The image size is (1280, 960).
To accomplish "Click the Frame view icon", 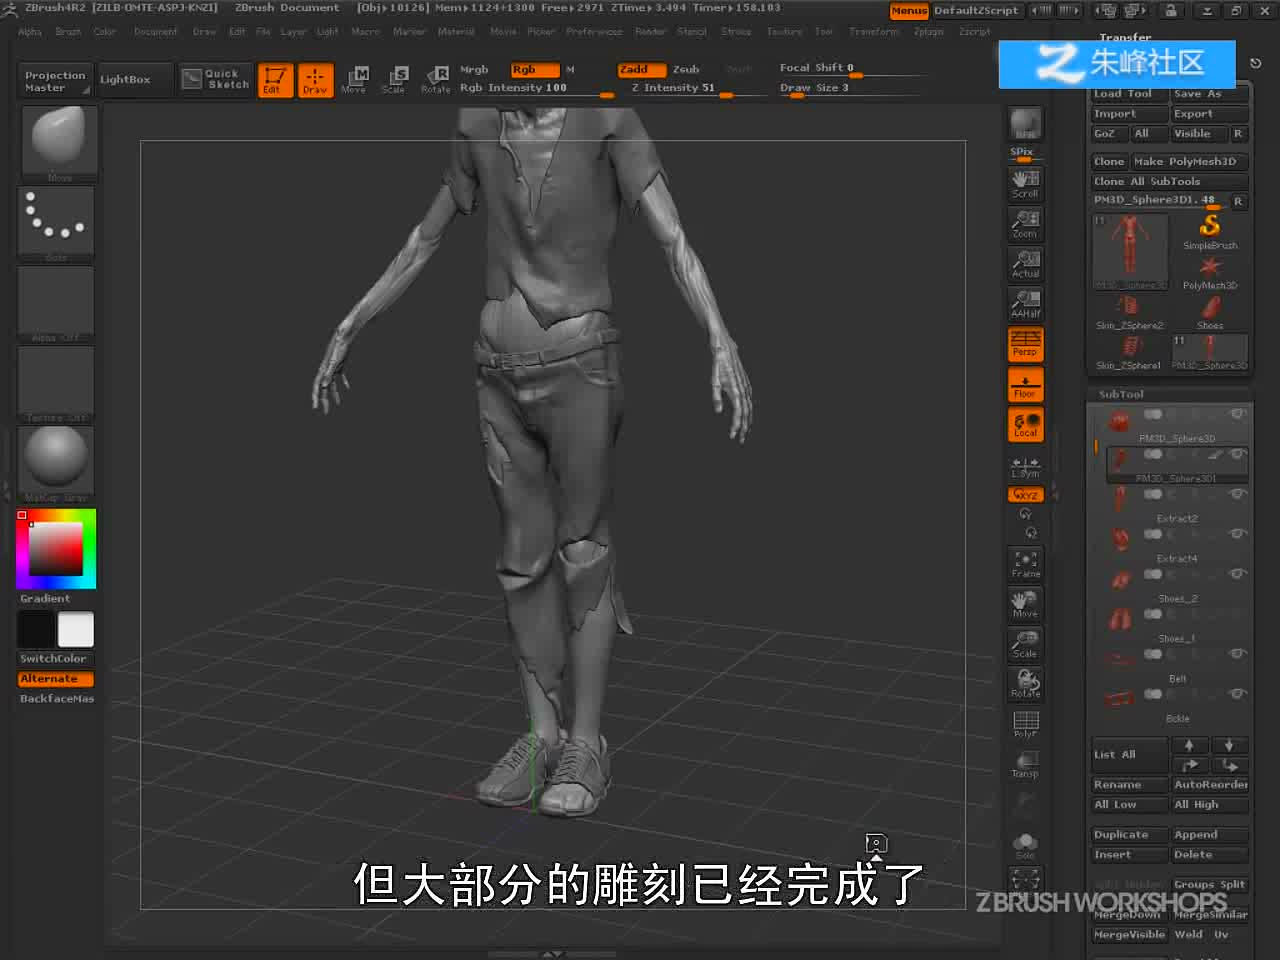I will 1025,564.
